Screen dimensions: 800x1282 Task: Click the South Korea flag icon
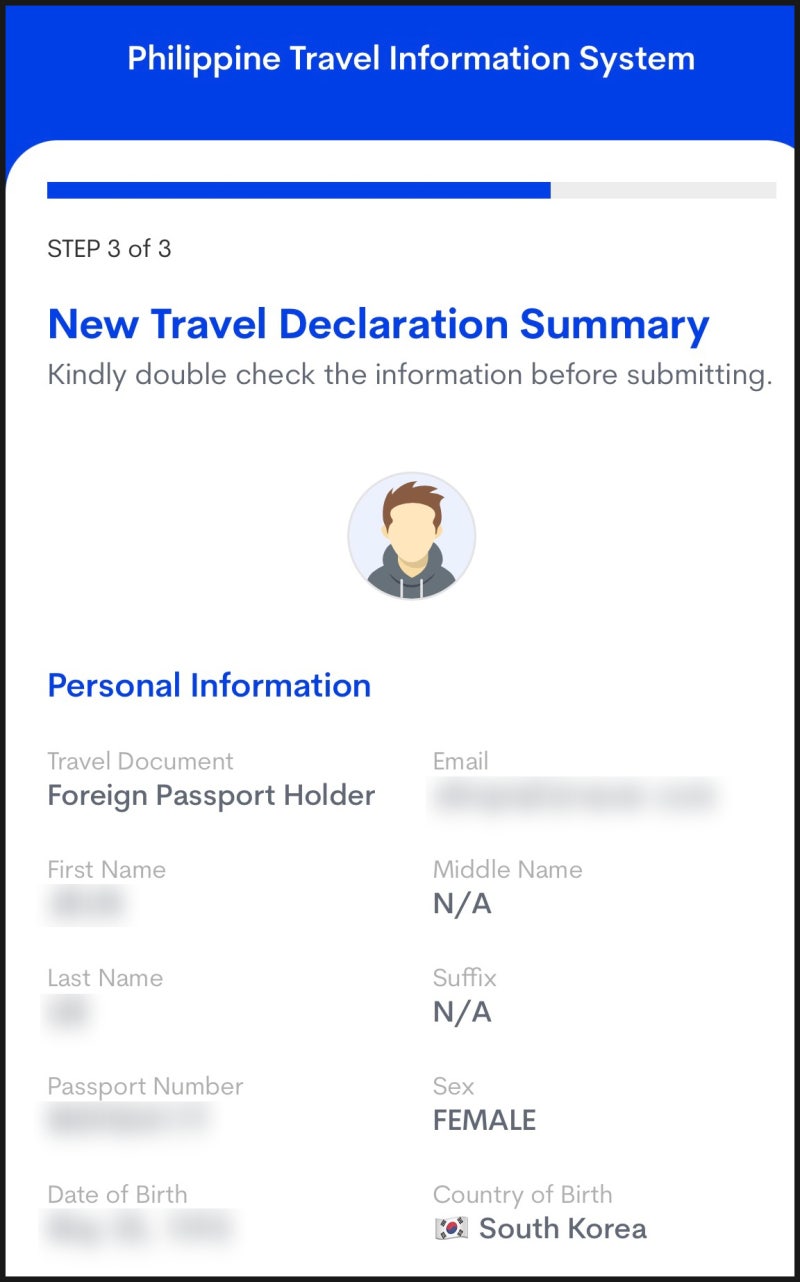tap(452, 1229)
